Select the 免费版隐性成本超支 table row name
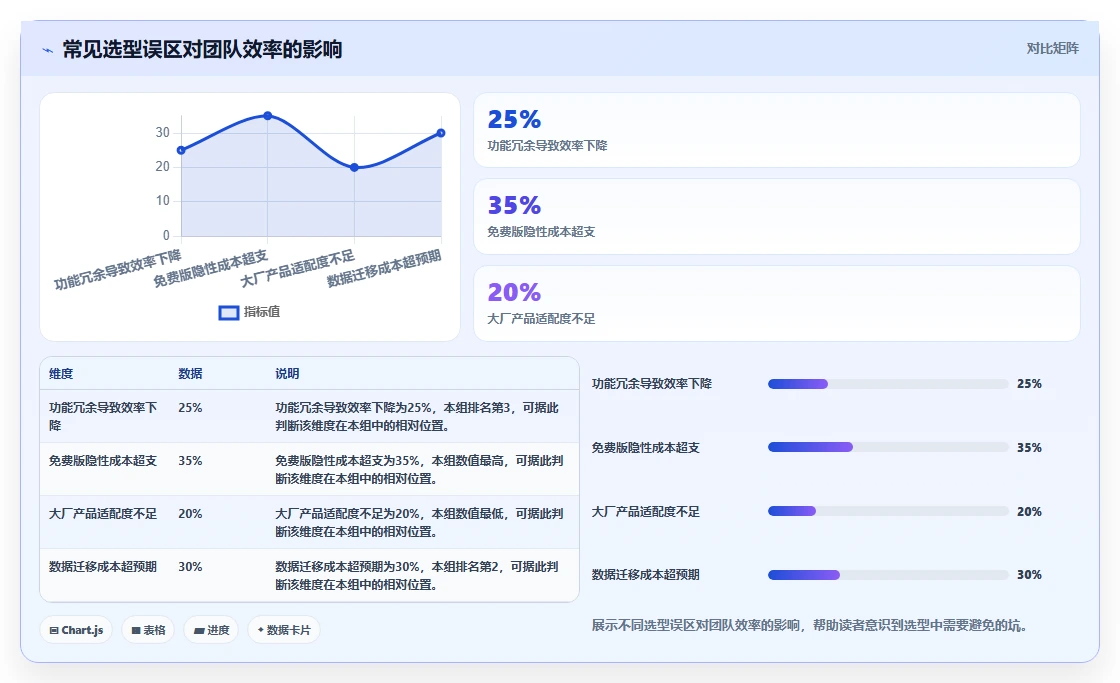The width and height of the screenshot is (1120, 683). coord(103,461)
